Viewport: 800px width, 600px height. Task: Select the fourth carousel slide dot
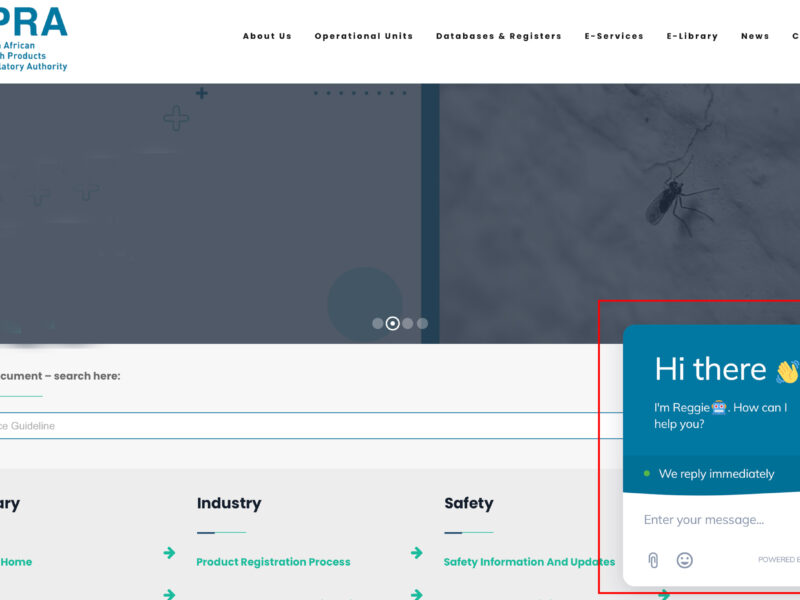[x=422, y=323]
